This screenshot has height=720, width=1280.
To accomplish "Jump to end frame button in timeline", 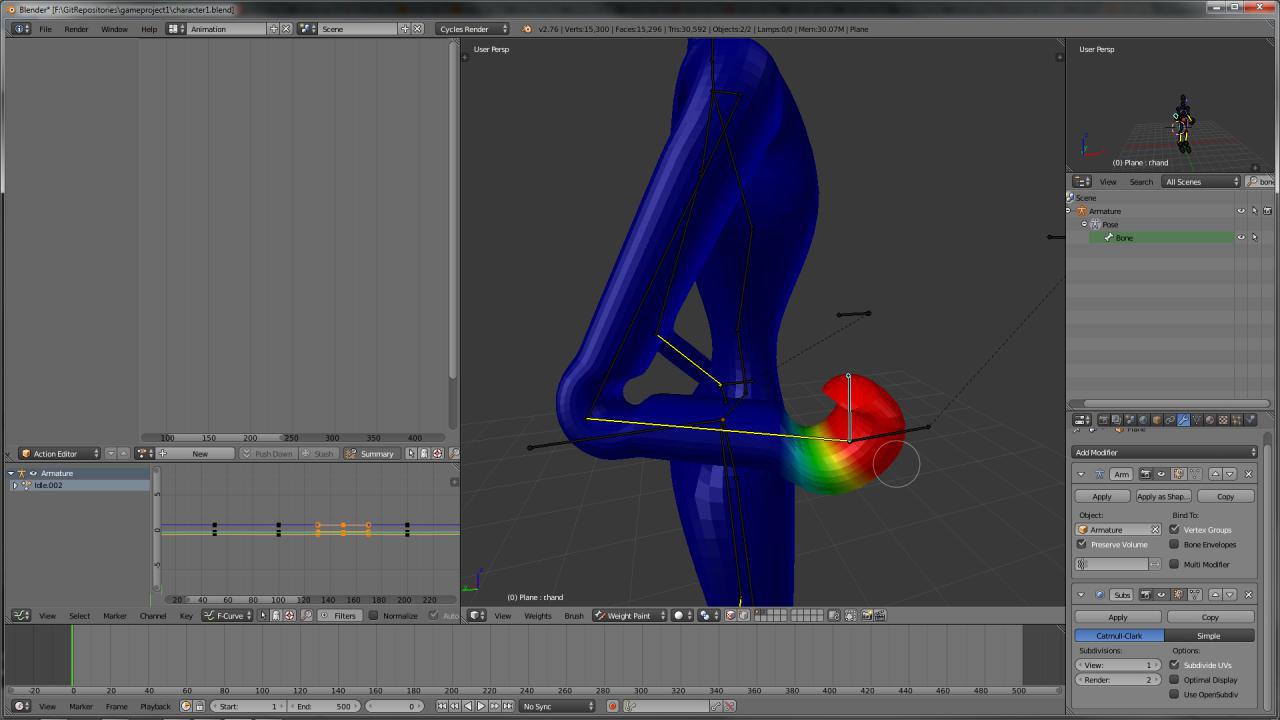I will point(507,707).
